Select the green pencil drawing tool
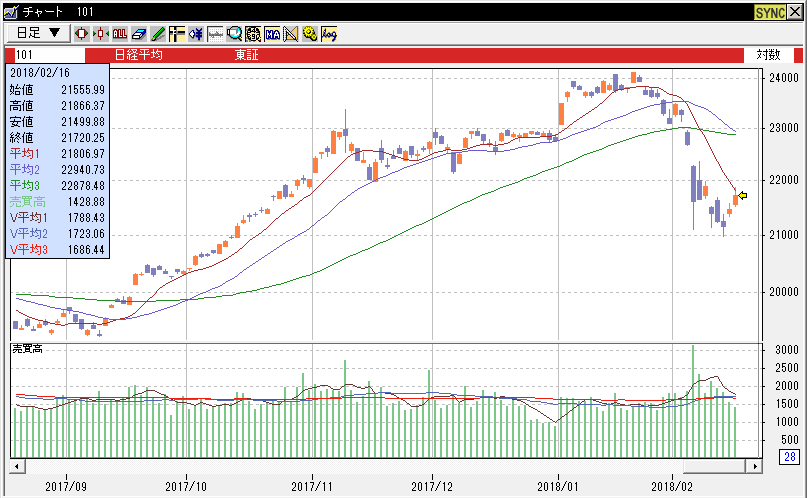807x498 pixels. point(158,34)
